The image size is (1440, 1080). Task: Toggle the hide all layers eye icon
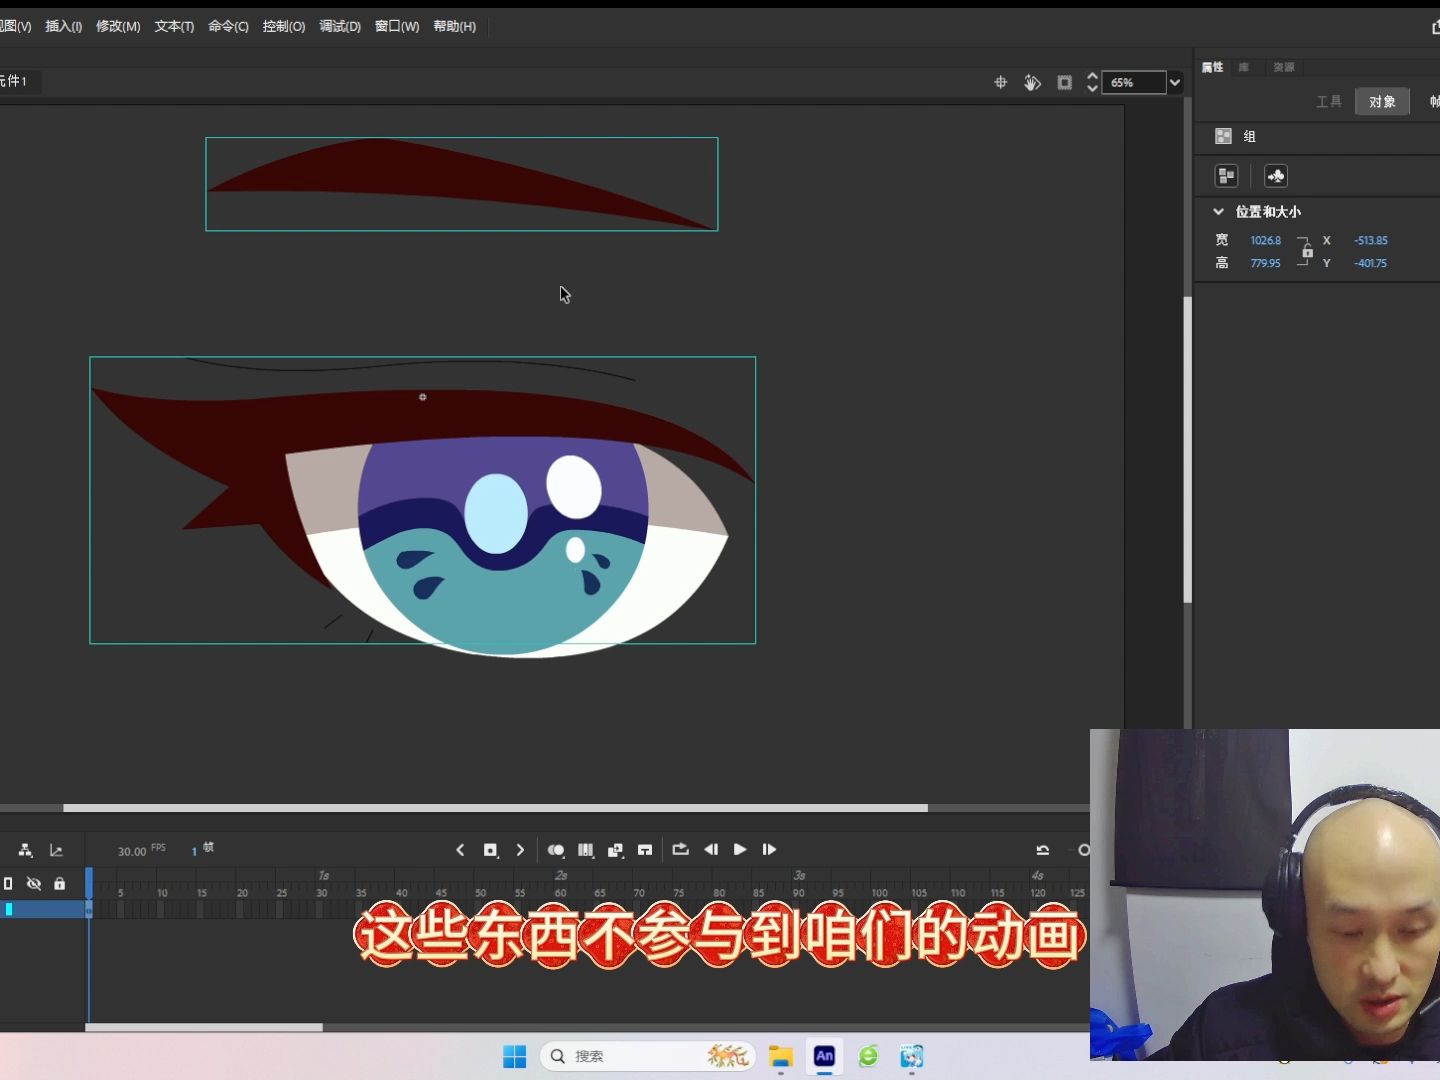pyautogui.click(x=34, y=883)
